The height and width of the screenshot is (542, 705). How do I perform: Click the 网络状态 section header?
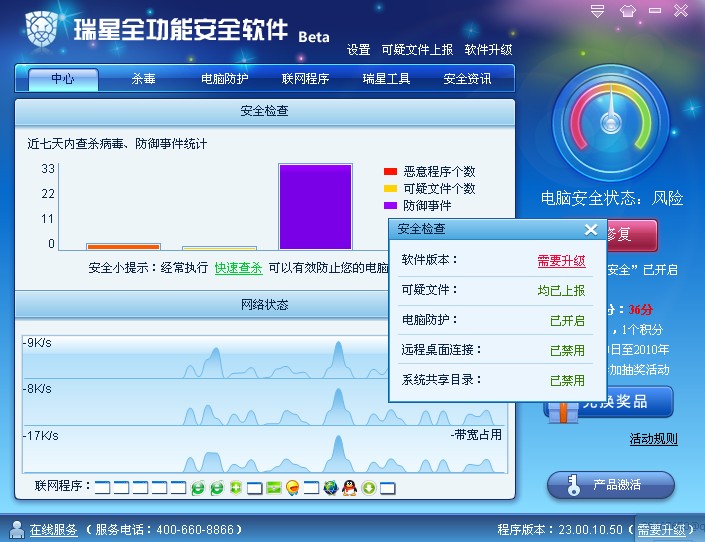[264, 305]
